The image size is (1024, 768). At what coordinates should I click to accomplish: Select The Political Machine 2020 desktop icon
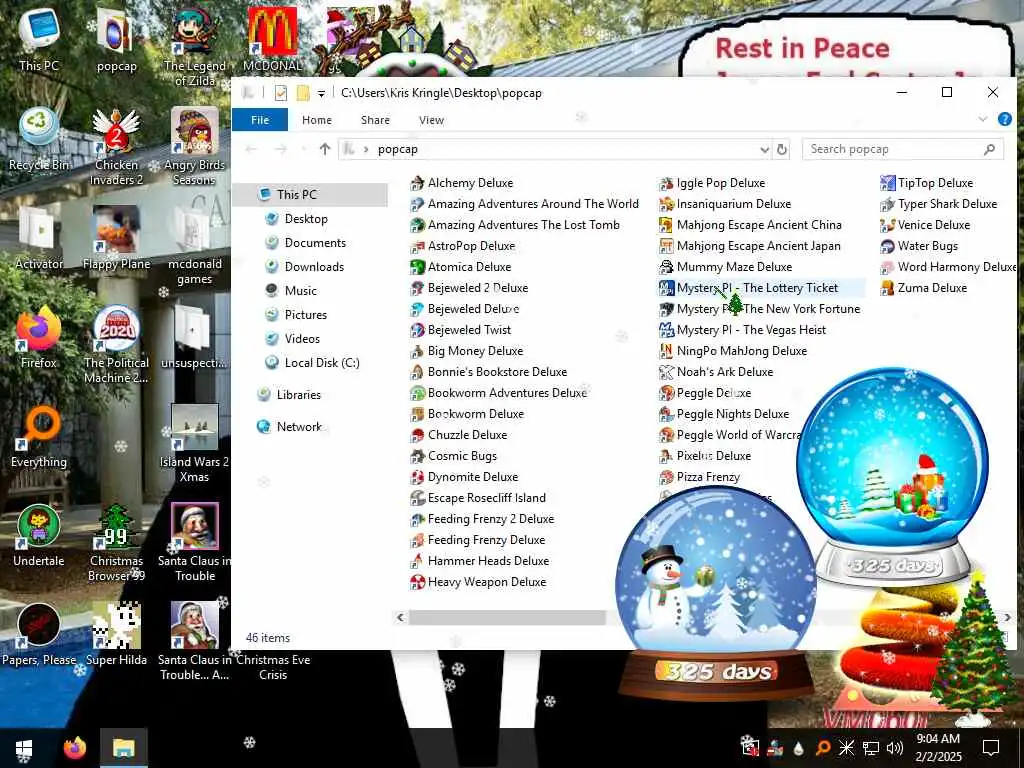coord(116,345)
